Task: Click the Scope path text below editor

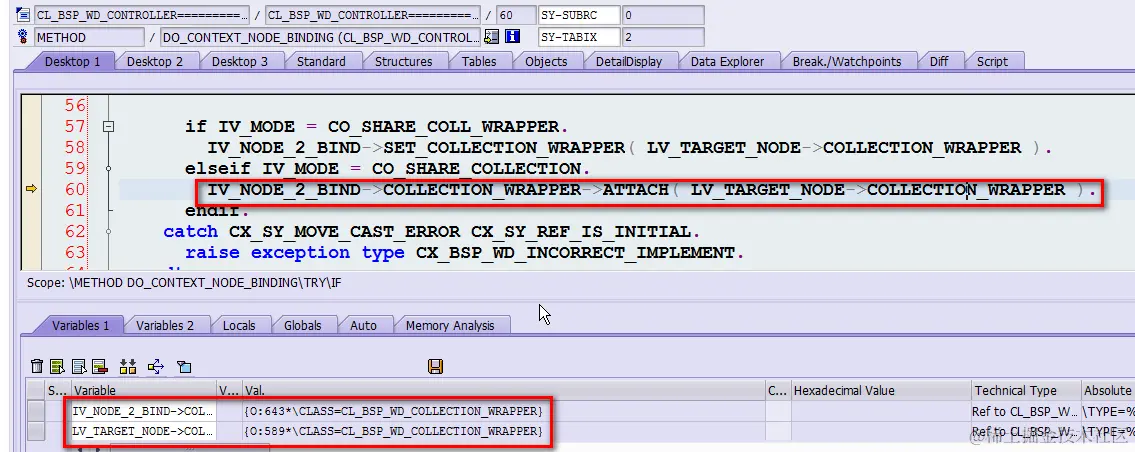Action: [x=184, y=282]
